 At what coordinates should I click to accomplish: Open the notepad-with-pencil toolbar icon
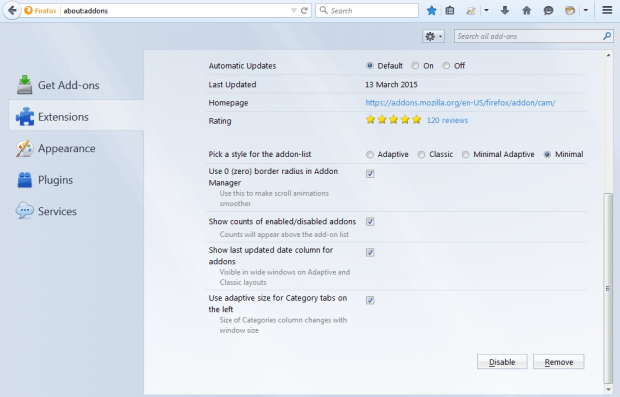pos(471,11)
